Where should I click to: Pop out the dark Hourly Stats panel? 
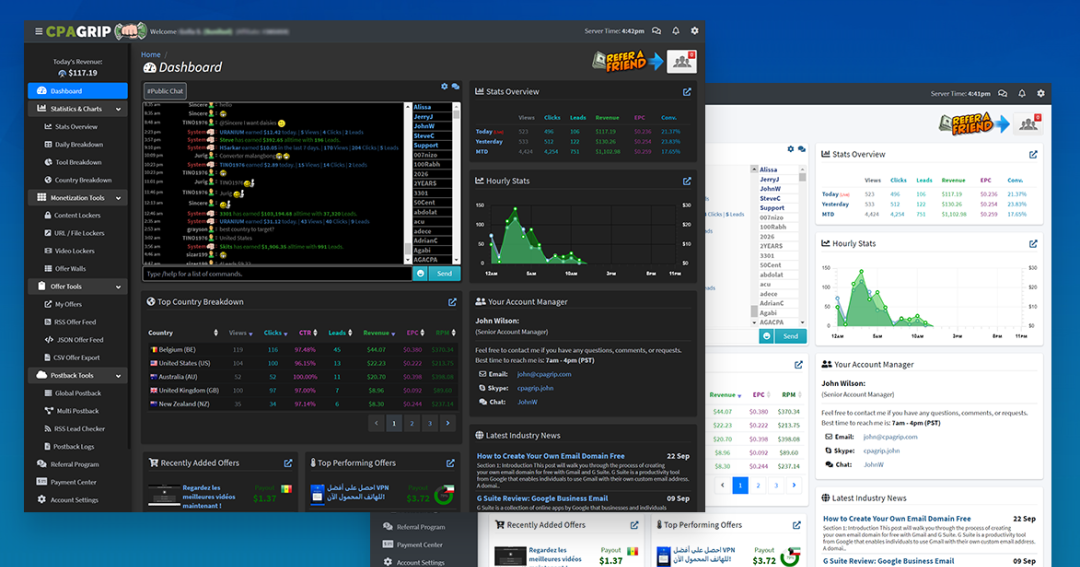pos(687,181)
